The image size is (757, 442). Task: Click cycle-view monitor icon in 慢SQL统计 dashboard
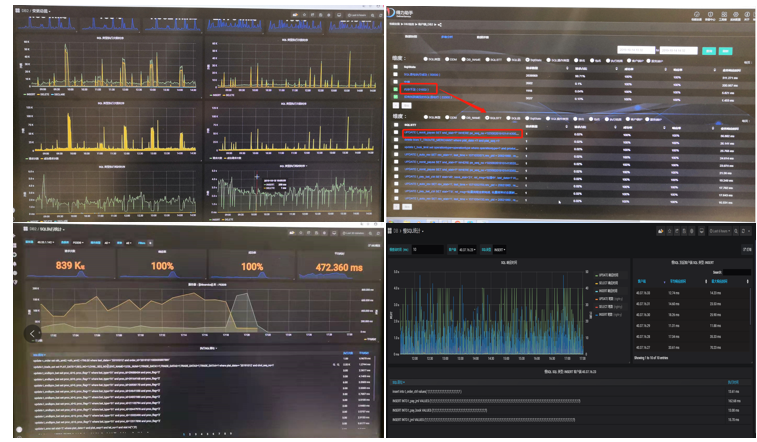click(x=701, y=231)
